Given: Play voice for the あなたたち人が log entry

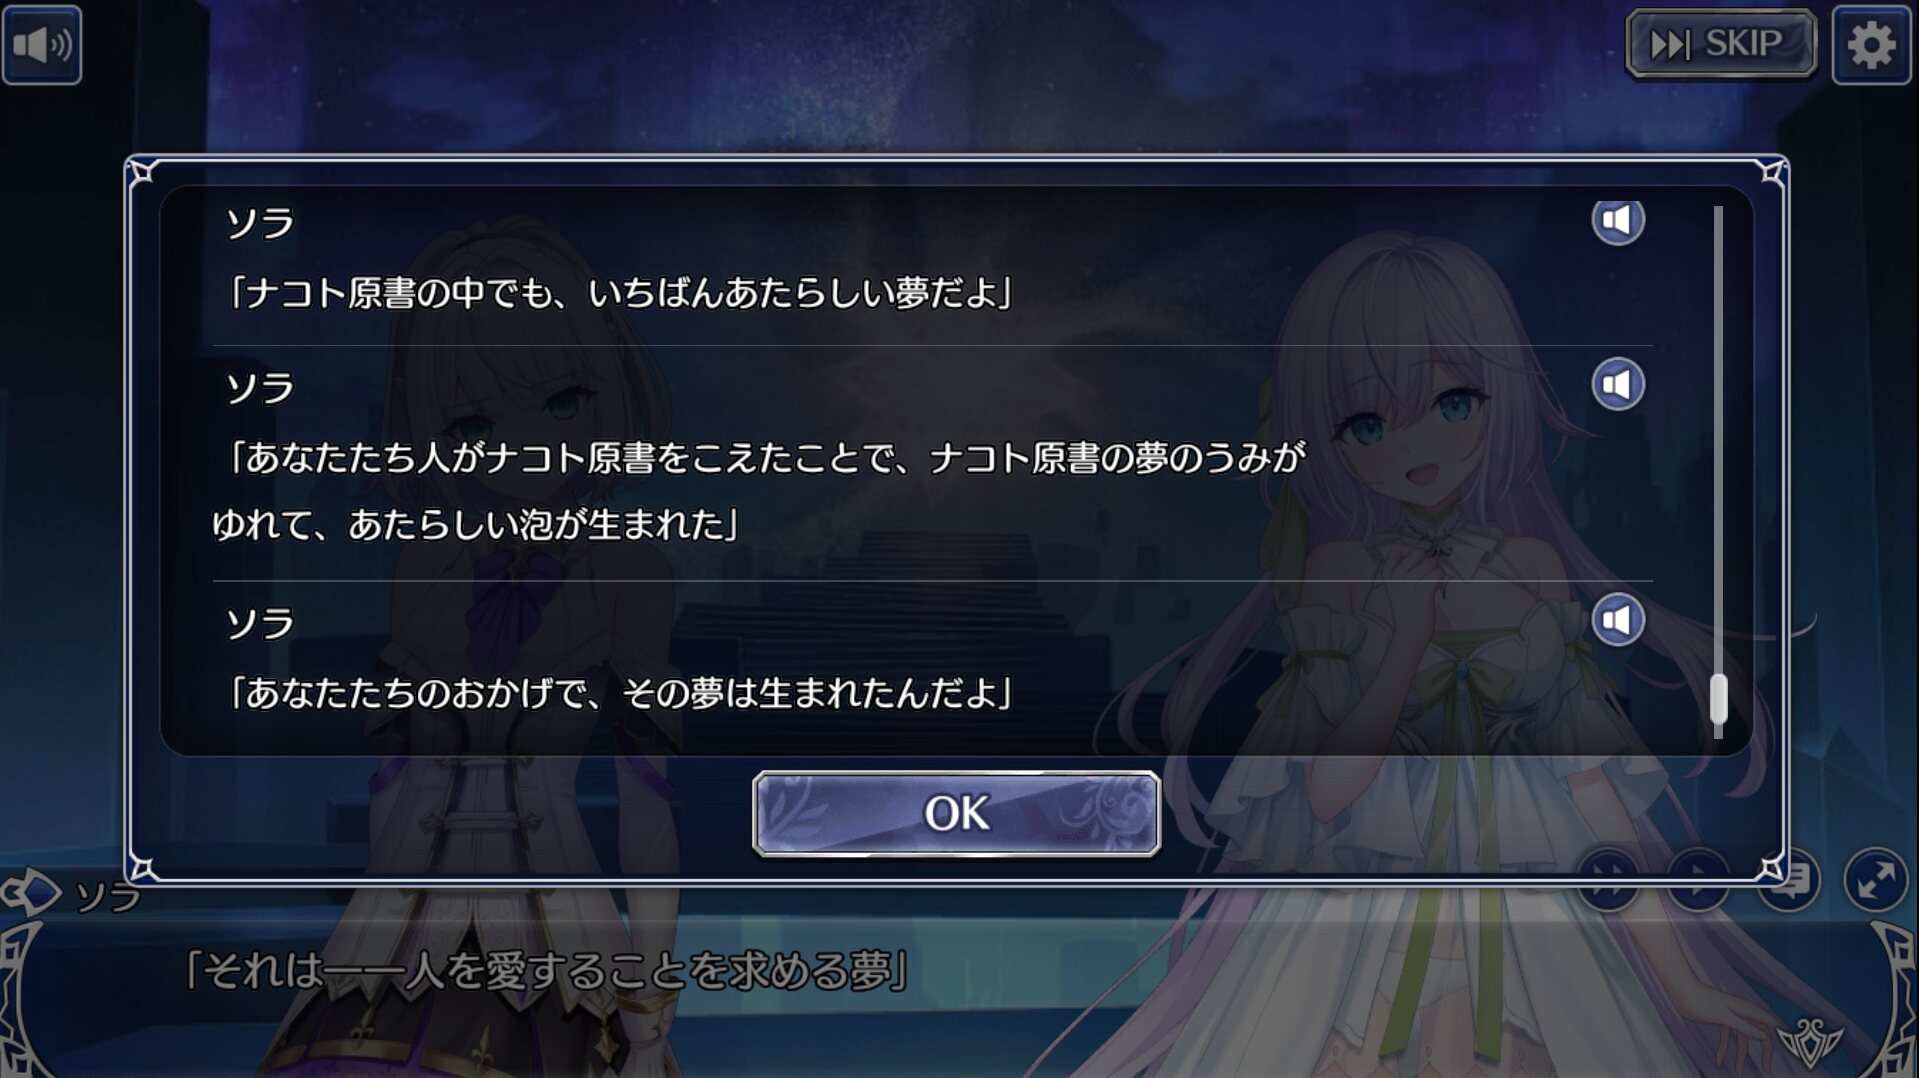Looking at the screenshot, I should 1617,384.
